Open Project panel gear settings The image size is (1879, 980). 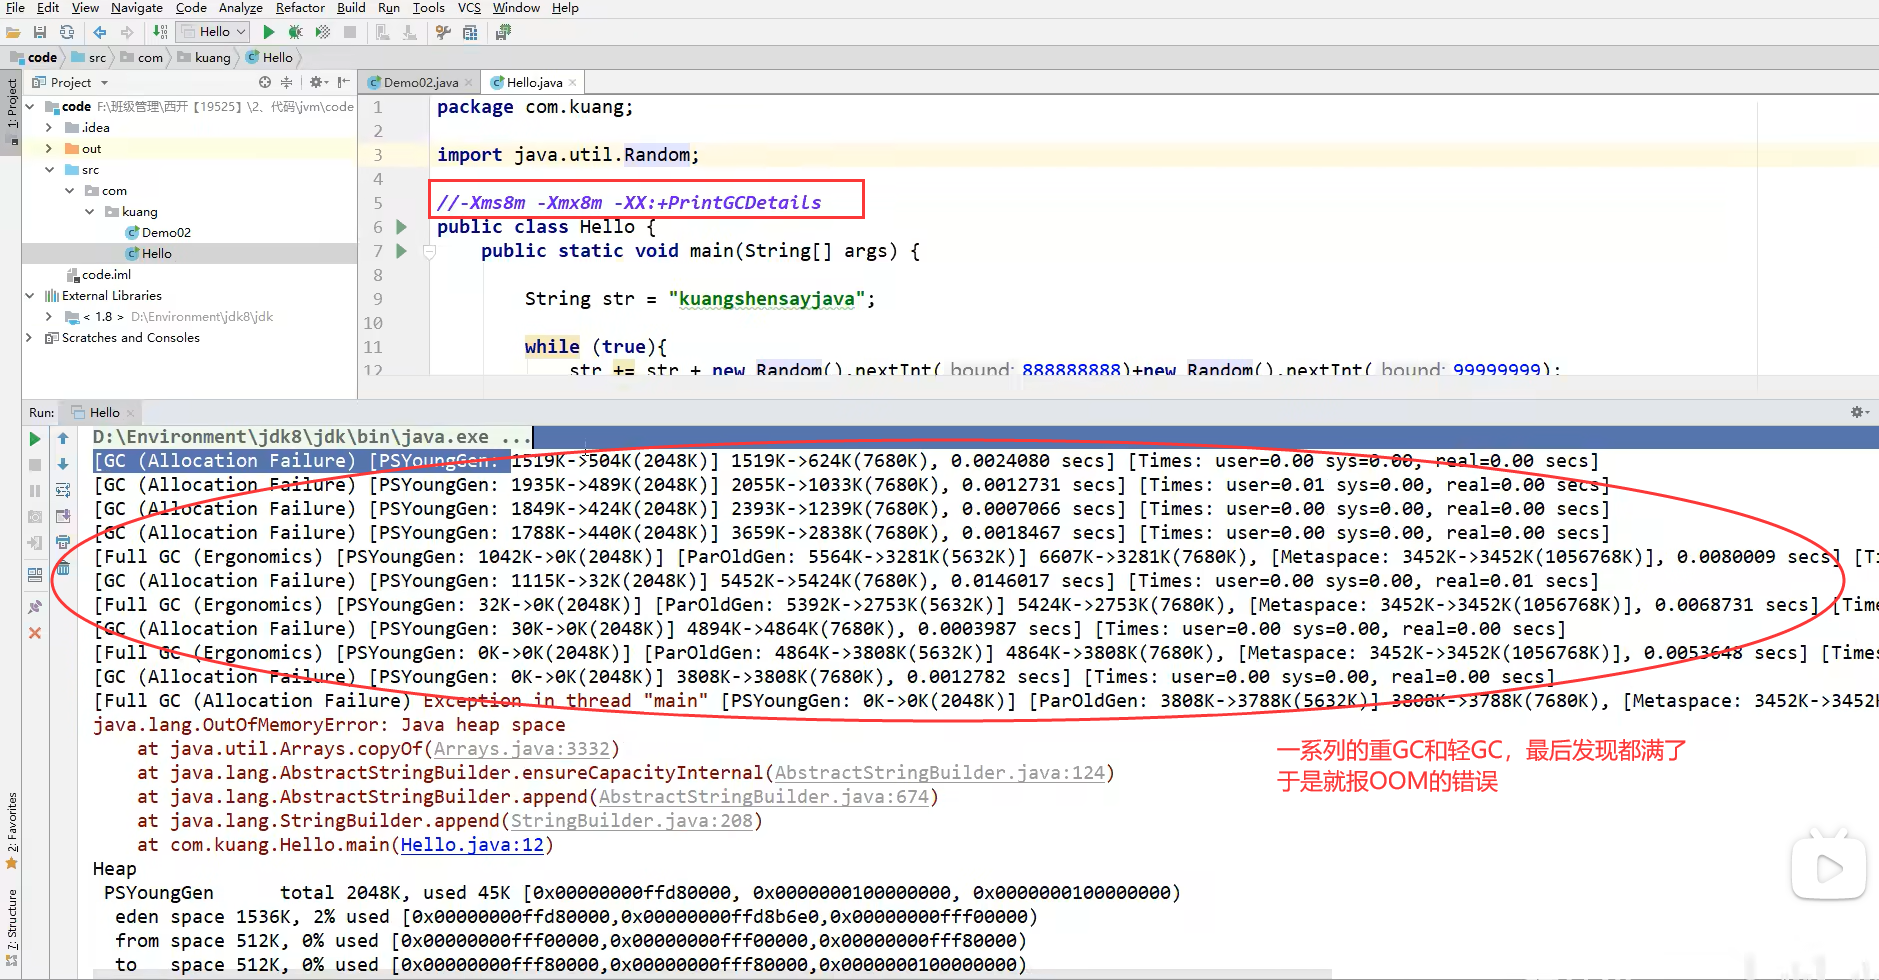[317, 82]
